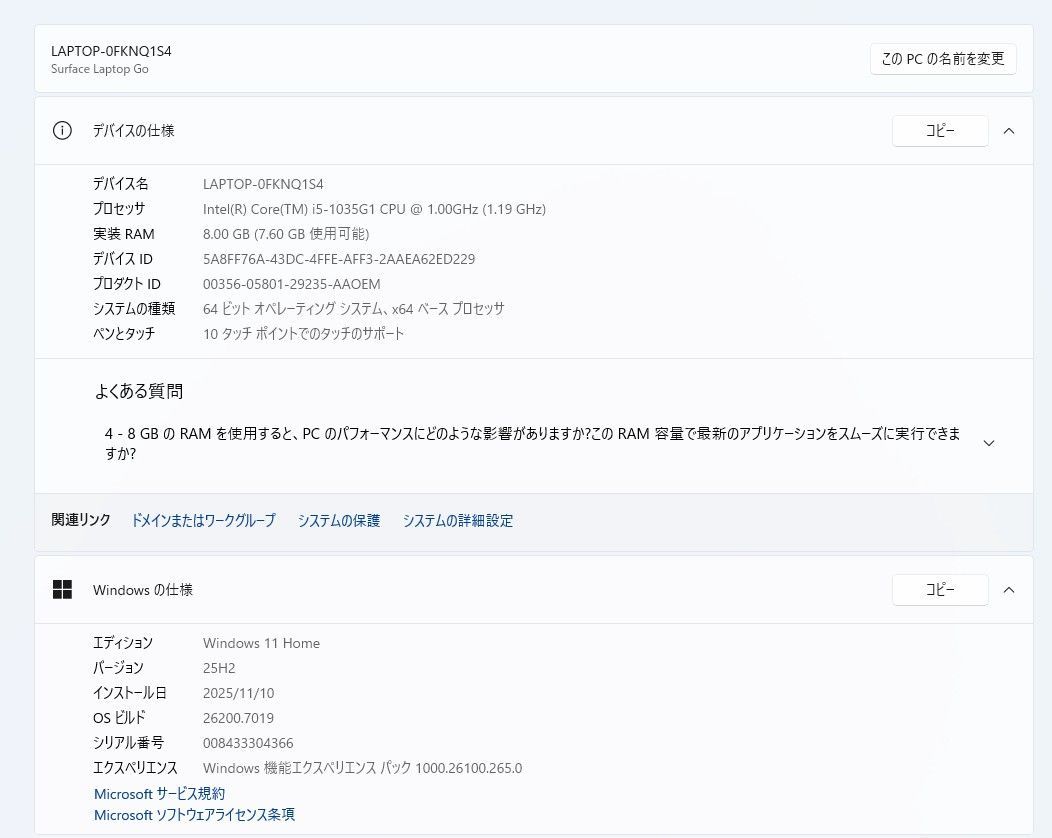Open the Microsoft サービス規約 link
The height and width of the screenshot is (838, 1052).
(x=159, y=794)
